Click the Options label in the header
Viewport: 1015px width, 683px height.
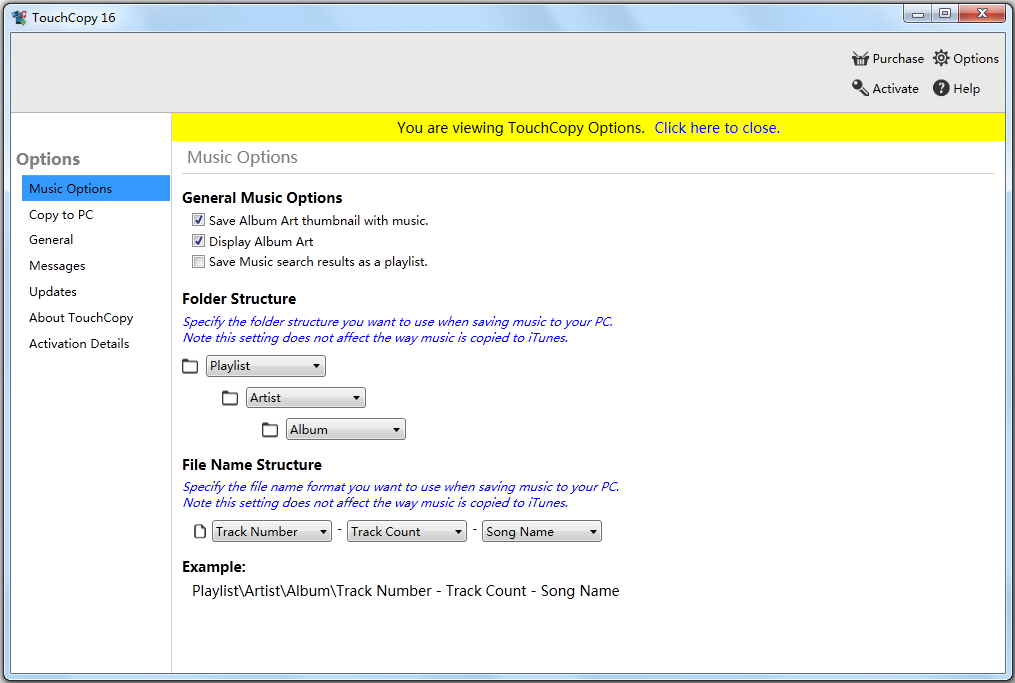(x=976, y=59)
